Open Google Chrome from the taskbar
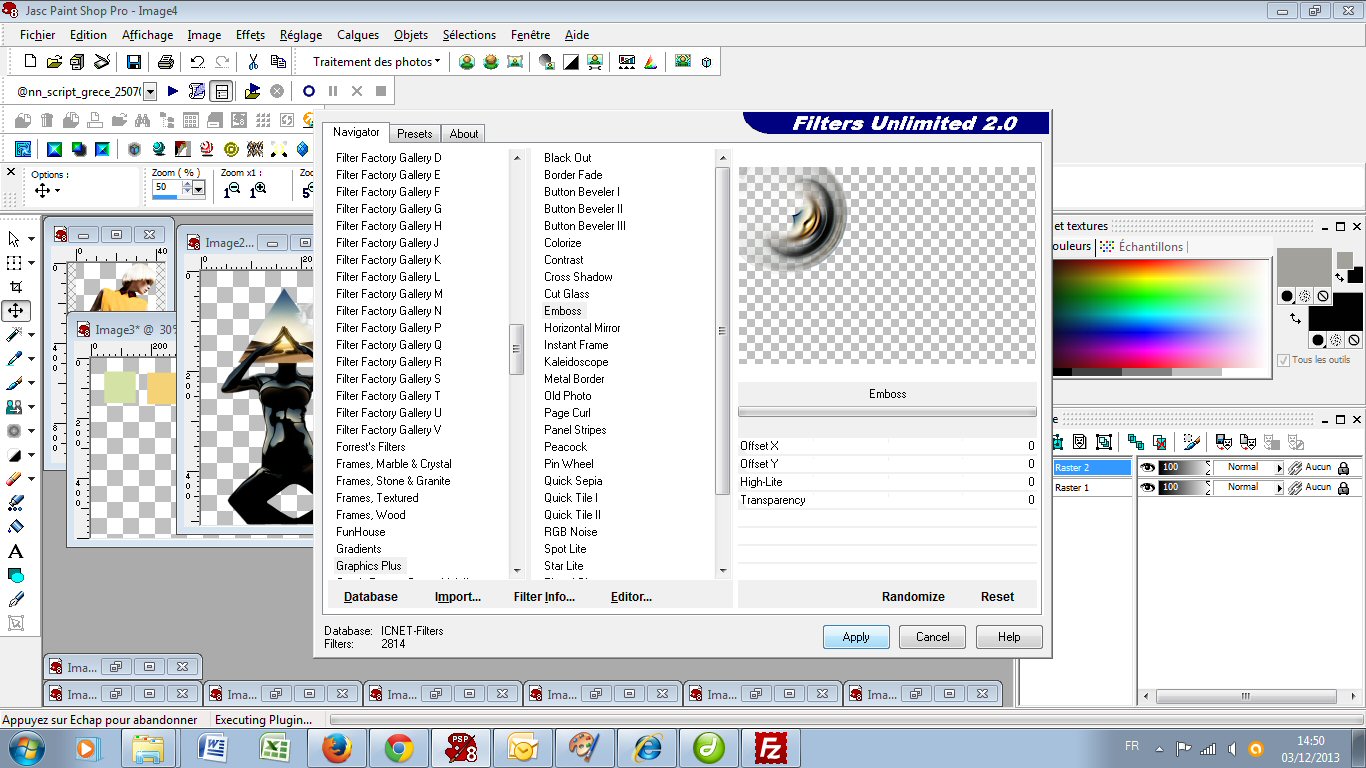 pyautogui.click(x=399, y=747)
